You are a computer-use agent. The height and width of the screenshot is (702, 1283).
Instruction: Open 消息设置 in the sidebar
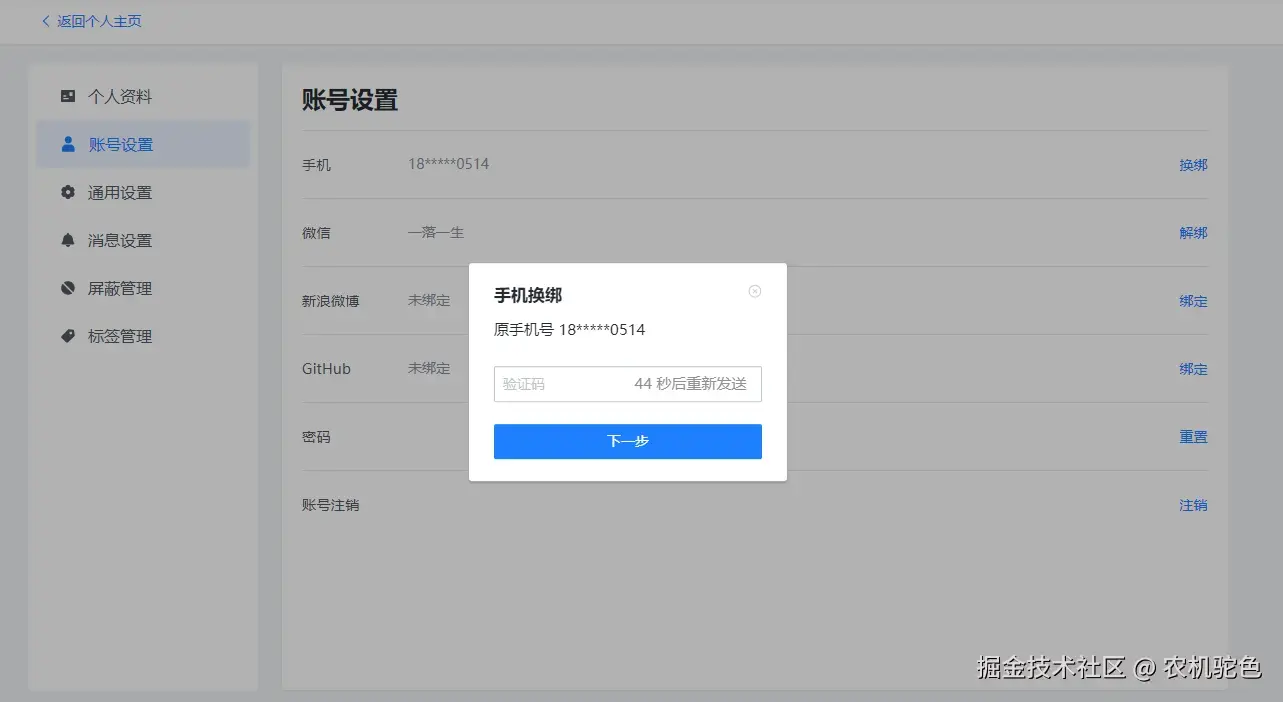(x=143, y=241)
